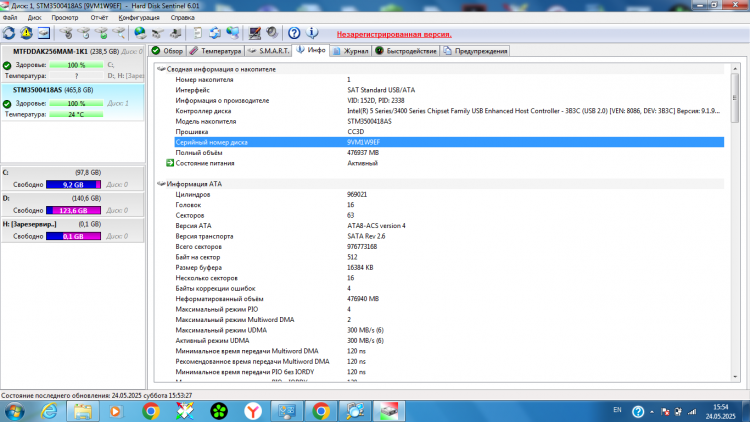Switch to the Обзор tab
Viewport: 750px width, 422px height.
(167, 51)
